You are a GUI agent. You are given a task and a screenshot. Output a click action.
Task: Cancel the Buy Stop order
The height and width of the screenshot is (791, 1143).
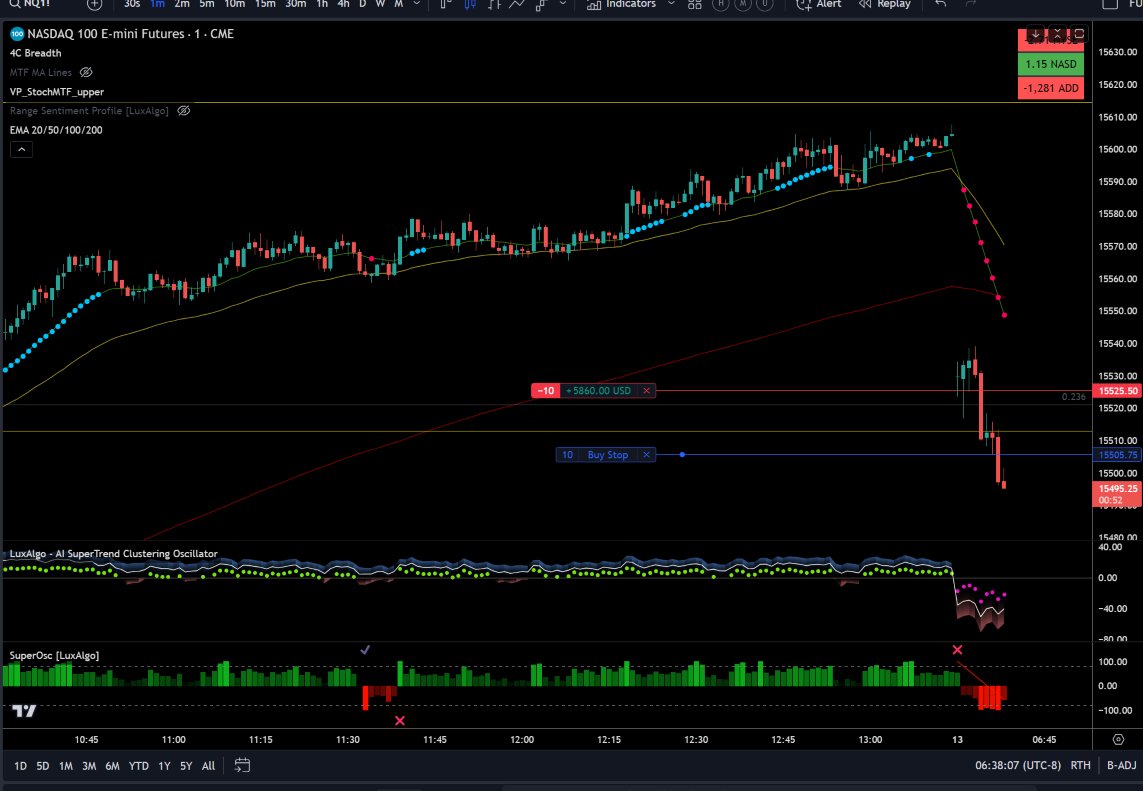pos(646,455)
